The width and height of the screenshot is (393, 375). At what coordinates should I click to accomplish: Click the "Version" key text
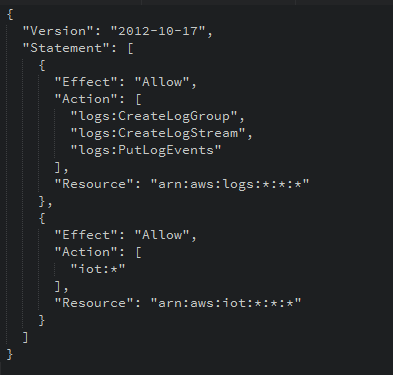click(x=59, y=31)
